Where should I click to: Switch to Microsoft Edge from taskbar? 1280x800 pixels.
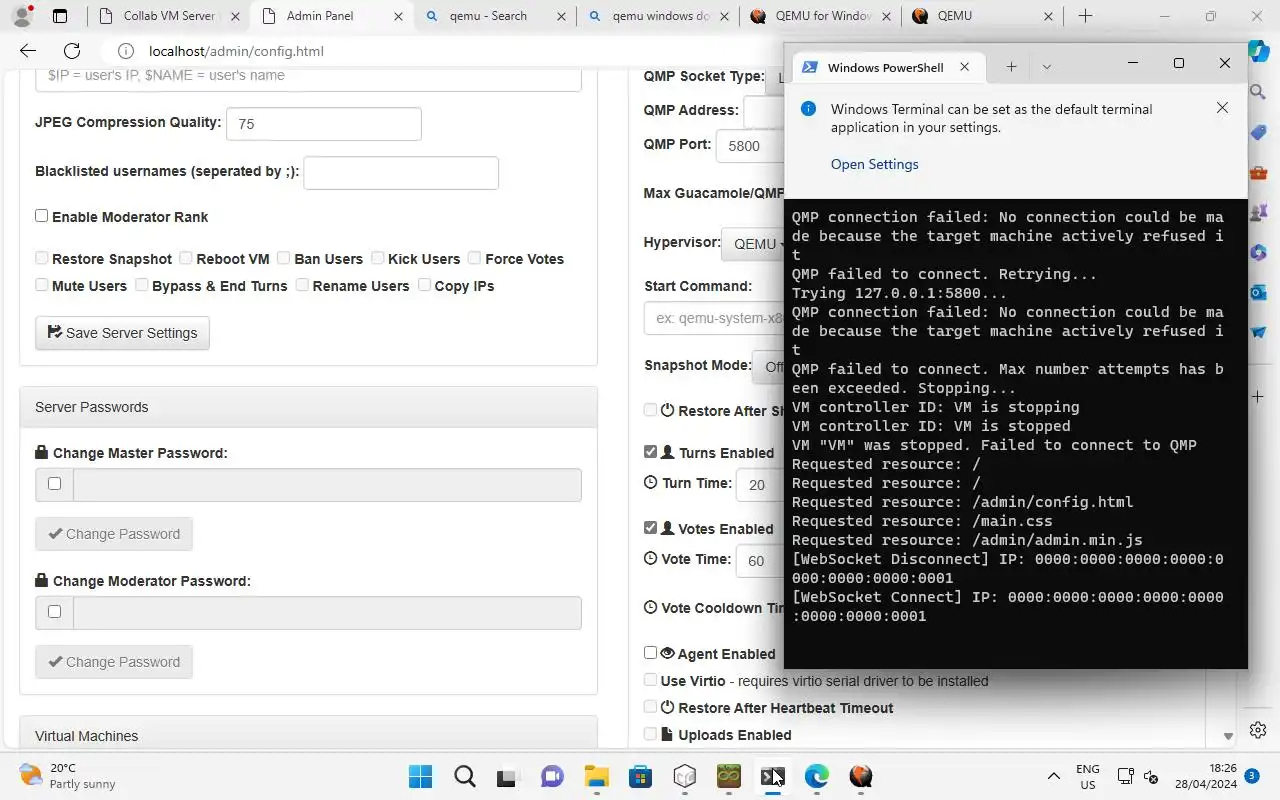(x=817, y=776)
